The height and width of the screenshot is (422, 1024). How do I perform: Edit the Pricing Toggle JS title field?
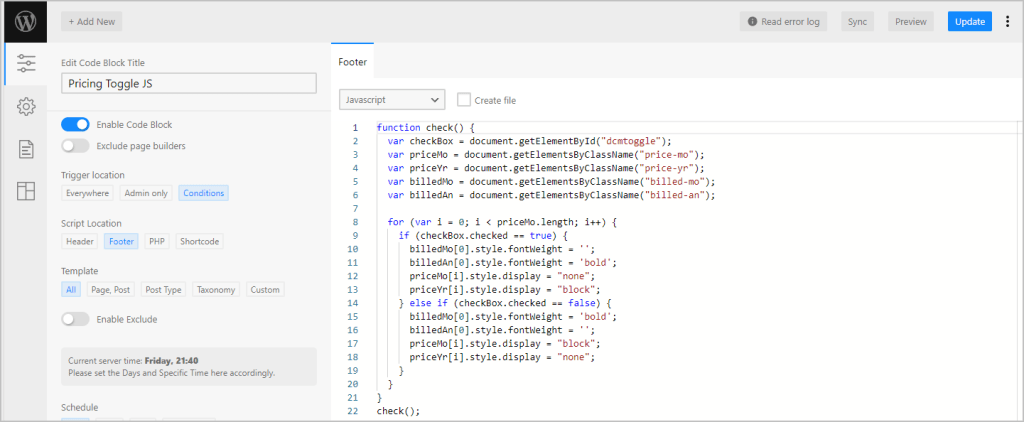tap(189, 84)
